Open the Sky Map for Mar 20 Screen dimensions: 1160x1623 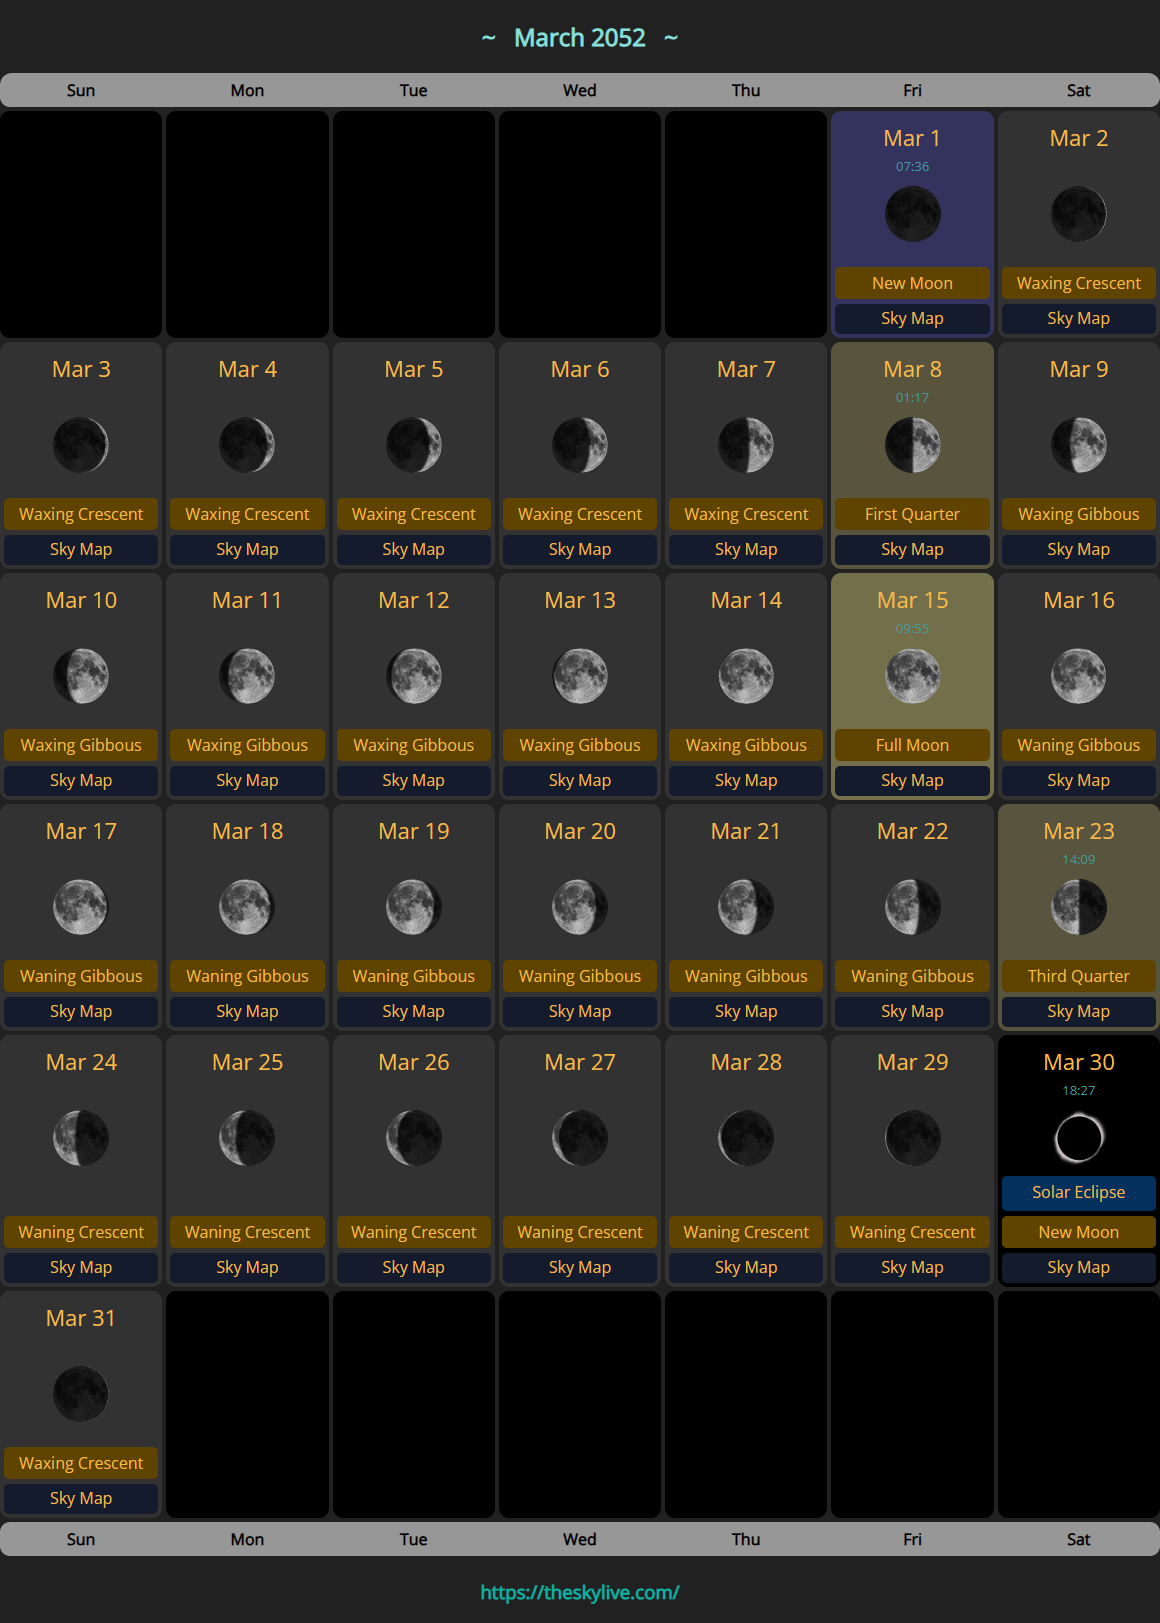click(x=580, y=1011)
